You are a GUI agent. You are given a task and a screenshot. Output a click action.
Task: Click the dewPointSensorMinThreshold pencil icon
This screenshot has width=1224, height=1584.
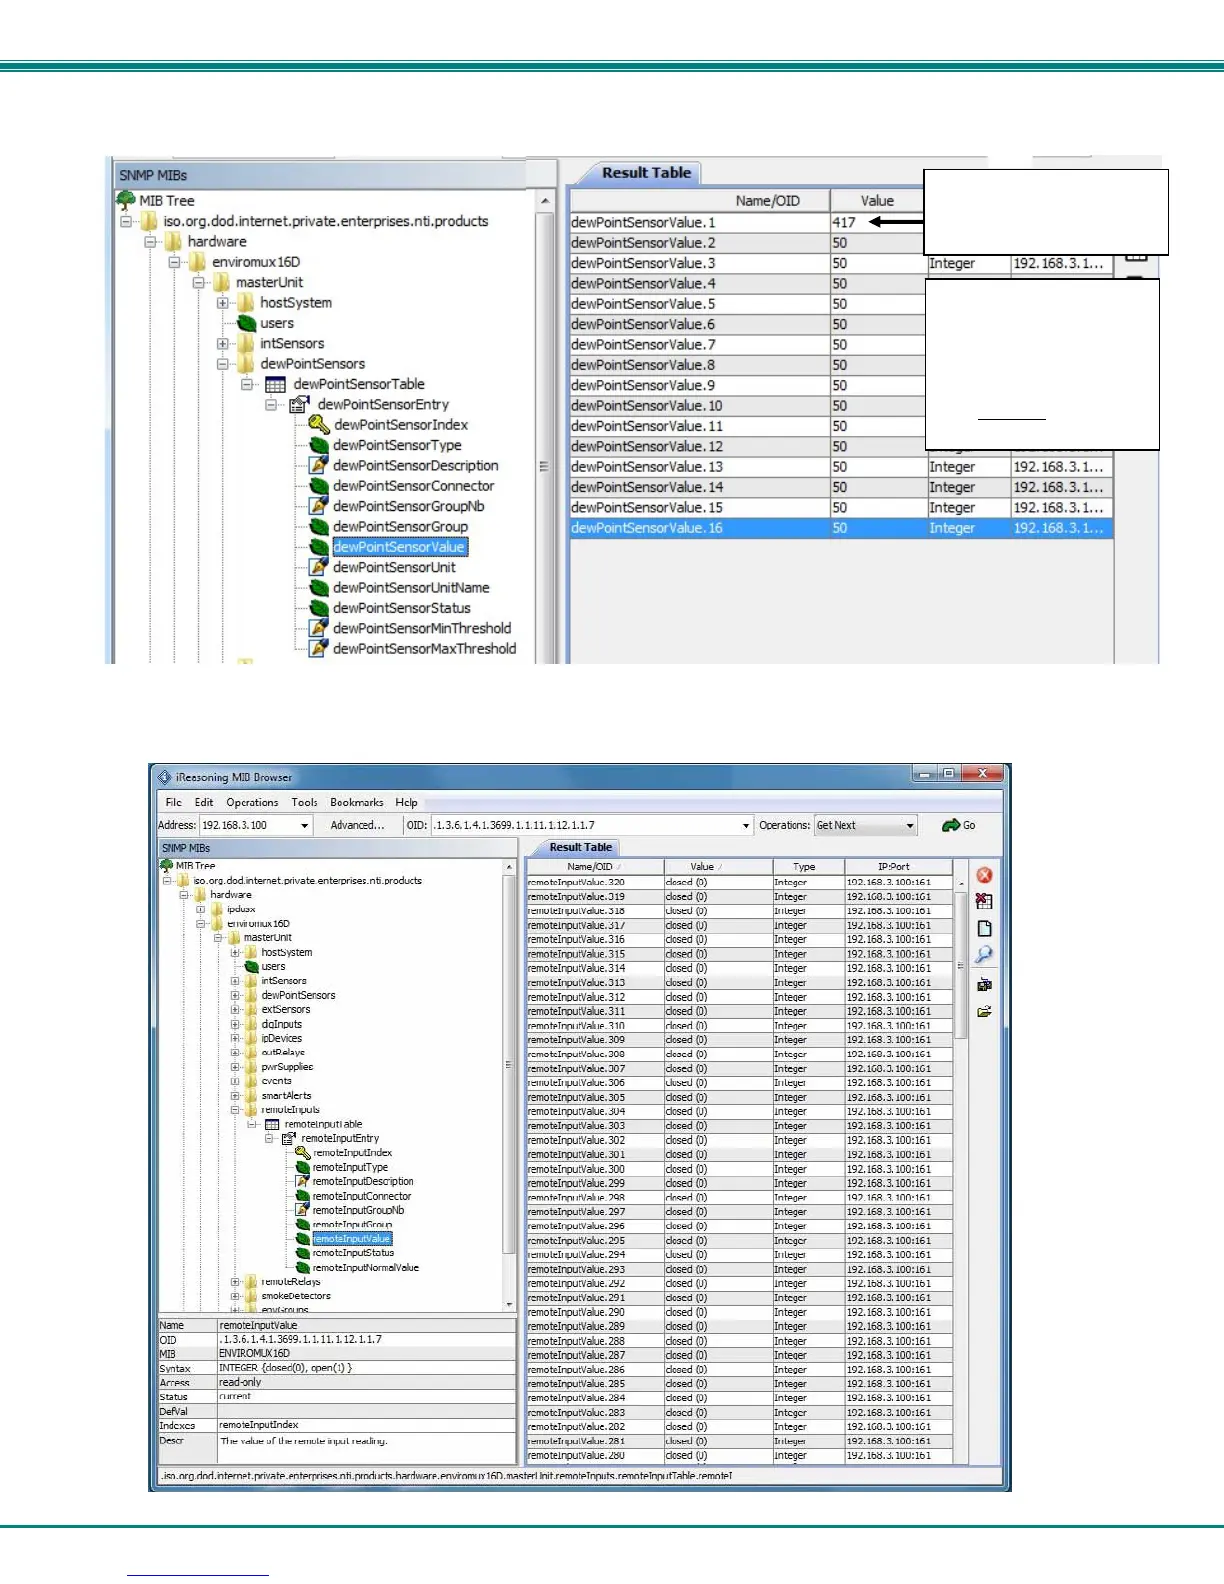(x=319, y=628)
